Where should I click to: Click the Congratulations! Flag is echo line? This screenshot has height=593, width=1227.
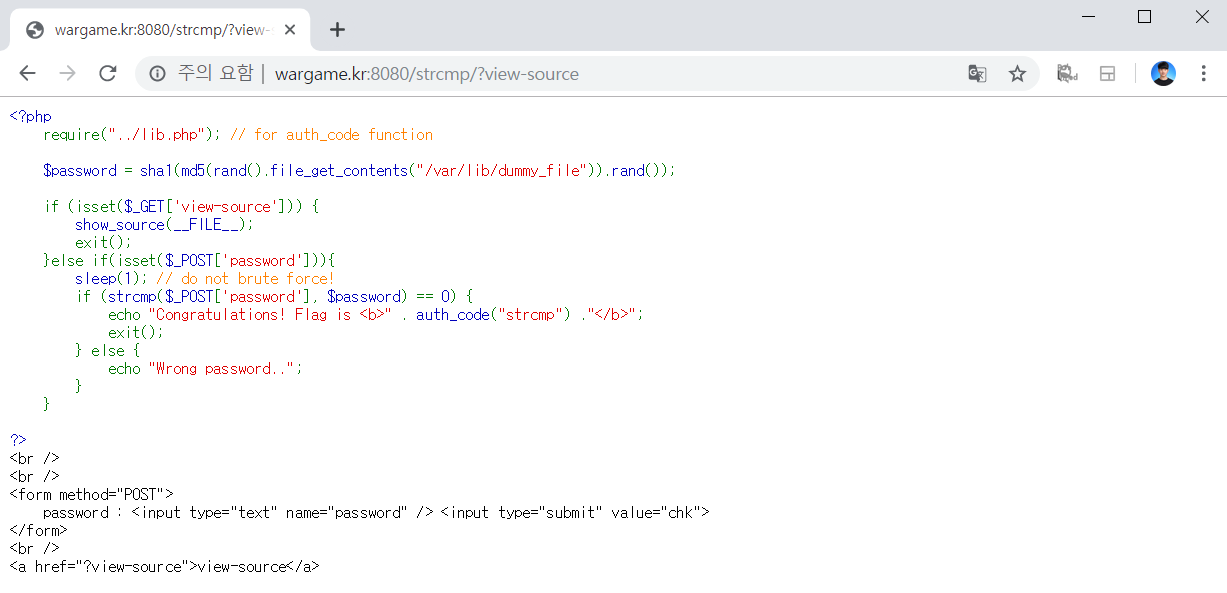point(376,314)
